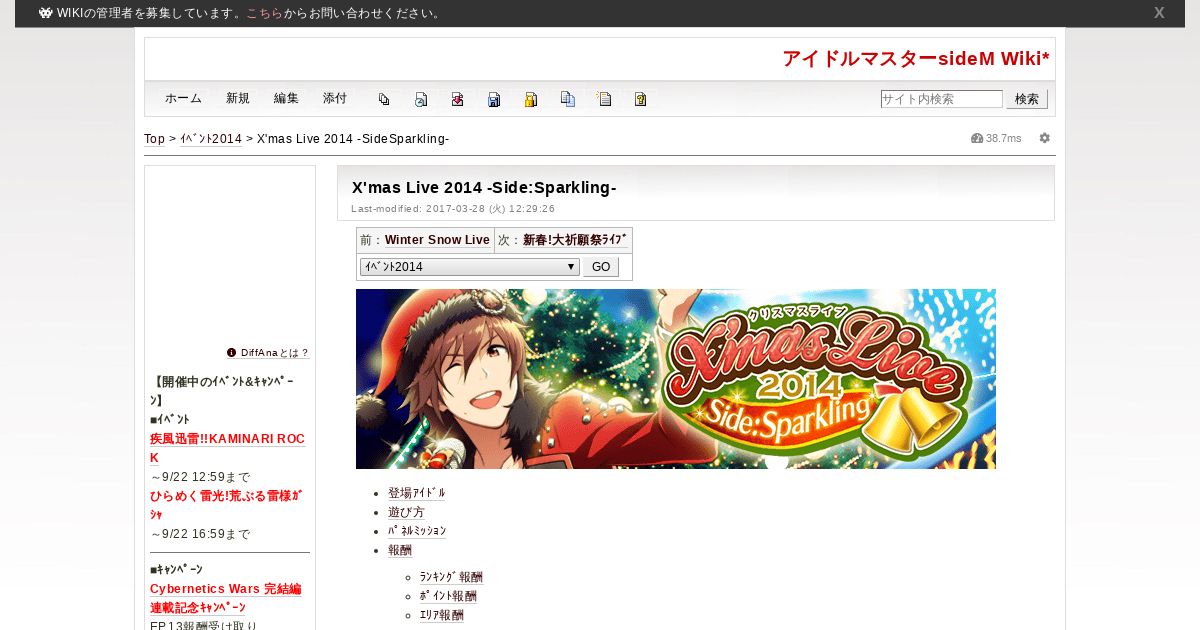Image resolution: width=1200 pixels, height=630 pixels.
Task: Click the info icon beside DiffAnaとは?
Action: [232, 352]
